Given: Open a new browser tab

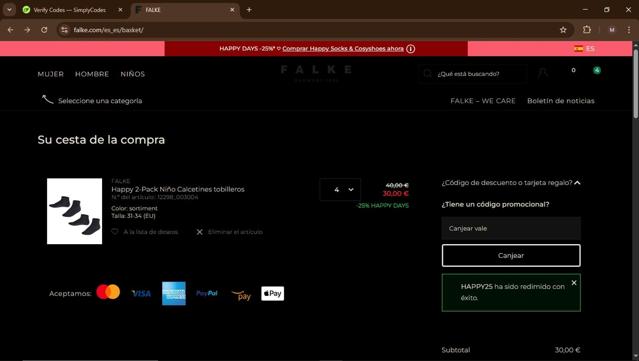Looking at the screenshot, I should pyautogui.click(x=249, y=10).
